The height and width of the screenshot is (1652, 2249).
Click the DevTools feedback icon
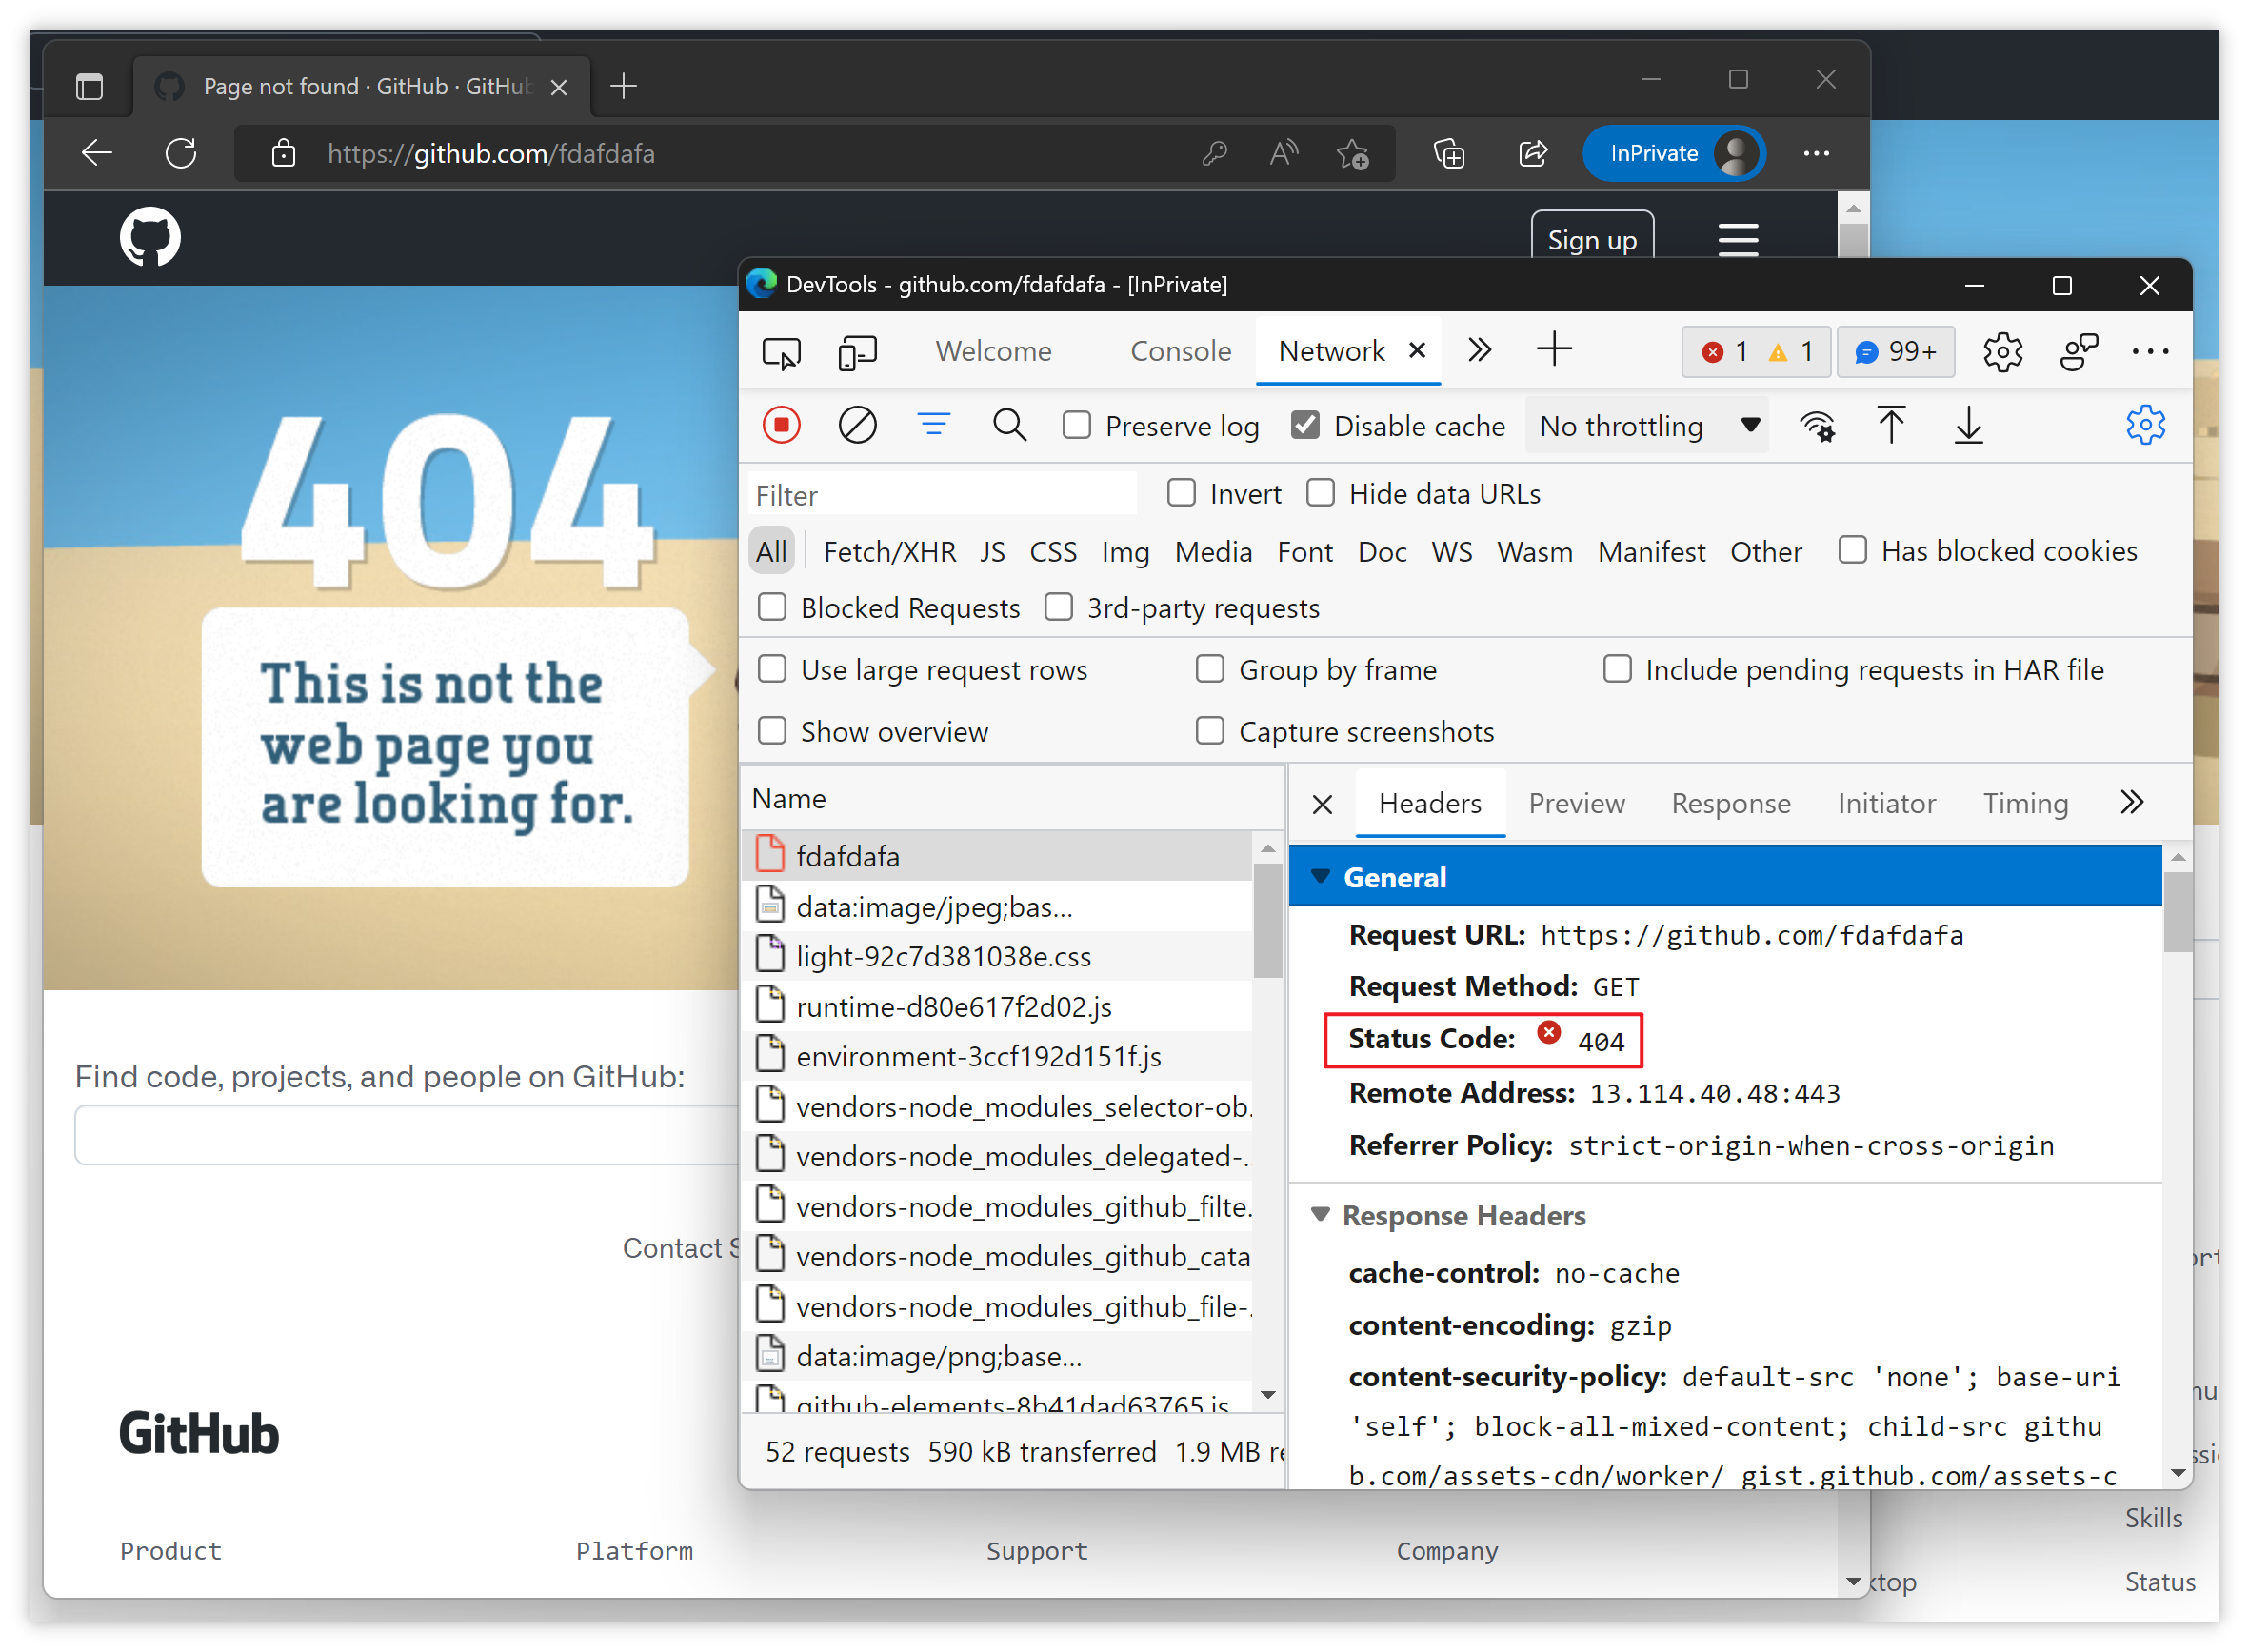coord(2079,352)
